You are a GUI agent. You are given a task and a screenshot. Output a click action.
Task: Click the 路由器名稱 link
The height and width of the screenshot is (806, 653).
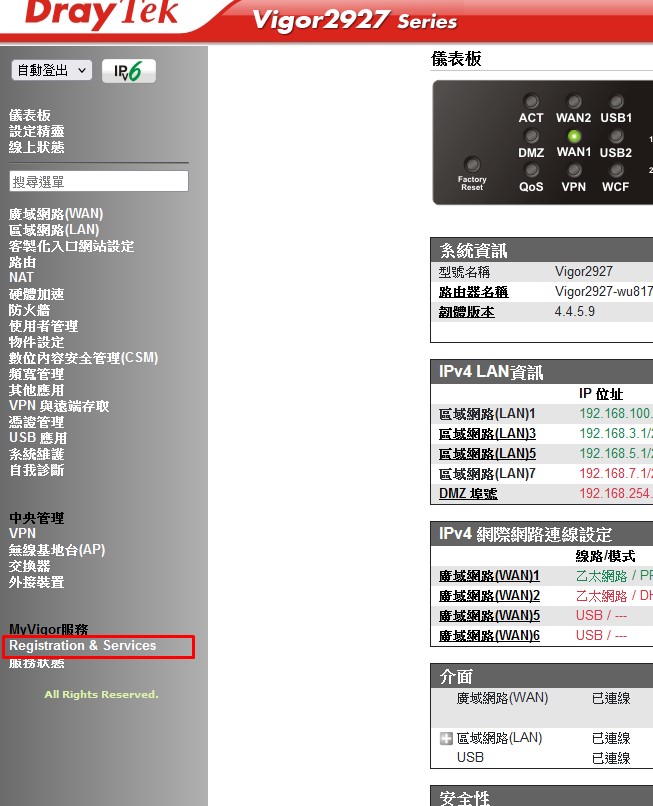[473, 292]
